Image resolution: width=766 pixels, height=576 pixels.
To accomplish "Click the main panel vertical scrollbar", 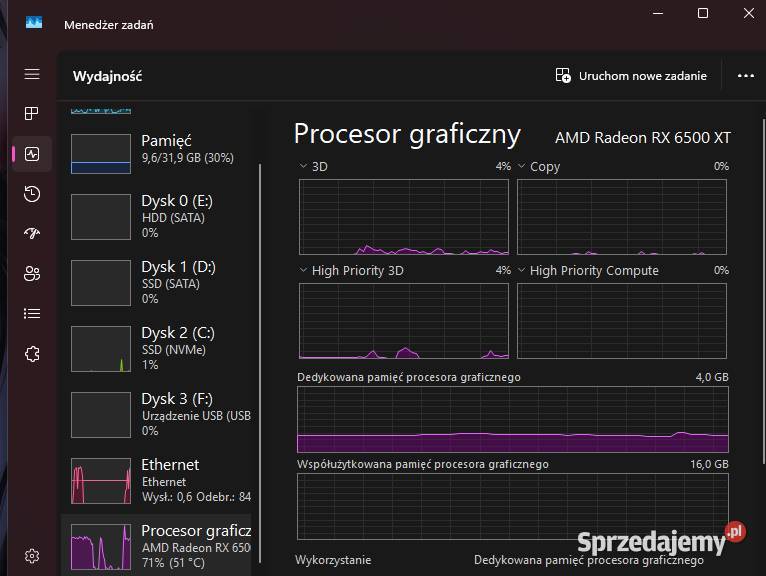I will coord(764,291).
